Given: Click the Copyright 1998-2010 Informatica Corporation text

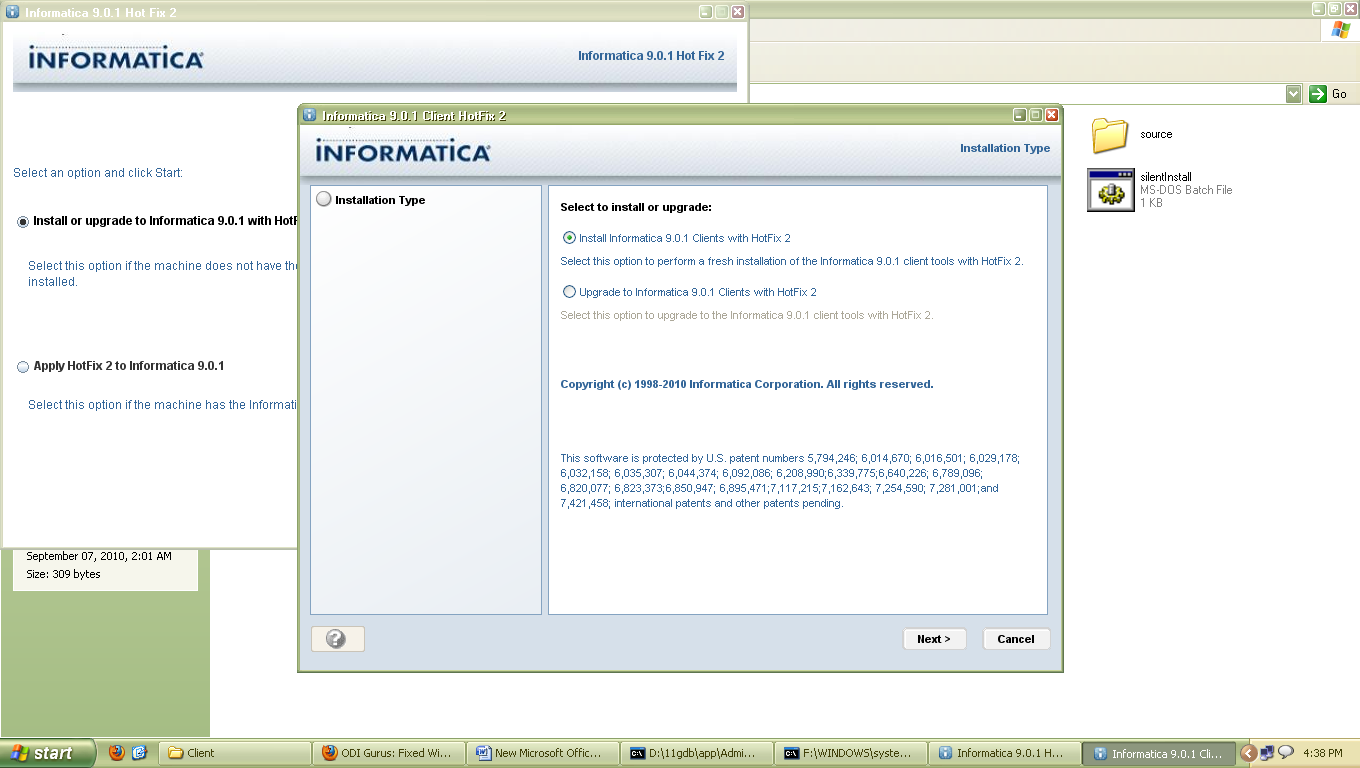Looking at the screenshot, I should click(x=747, y=384).
